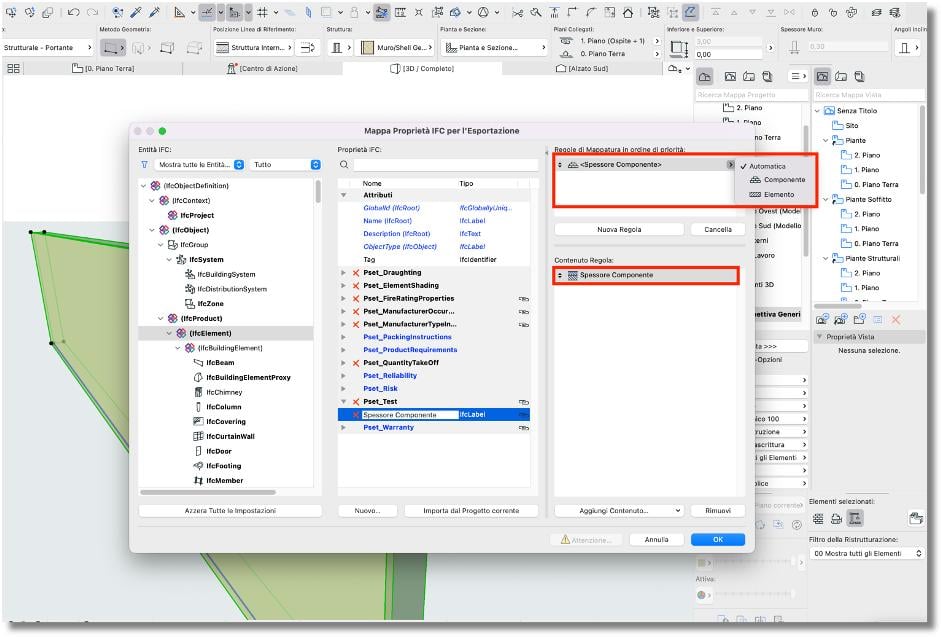943x637 pixels.
Task: Expand the Pset_Warranty property set
Action: click(343, 427)
